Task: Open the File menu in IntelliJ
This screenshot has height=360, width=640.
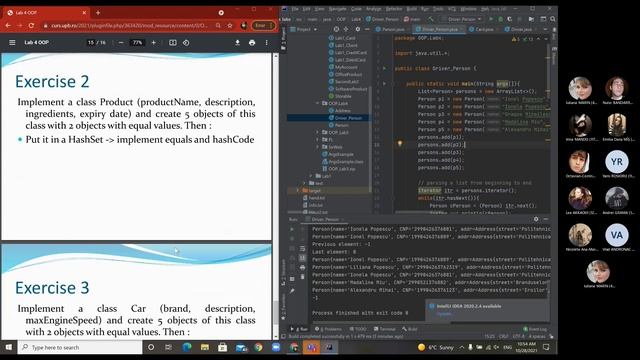Action: [295, 9]
